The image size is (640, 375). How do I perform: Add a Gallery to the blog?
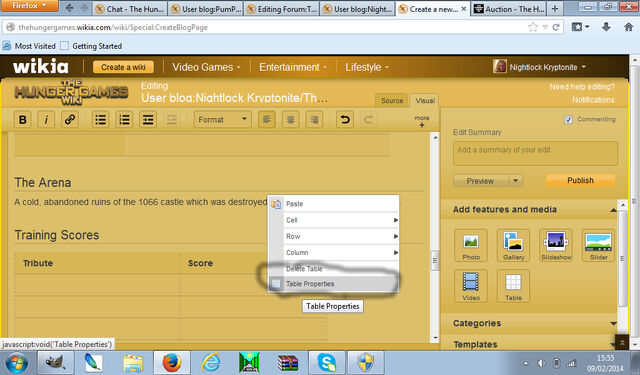tap(513, 245)
